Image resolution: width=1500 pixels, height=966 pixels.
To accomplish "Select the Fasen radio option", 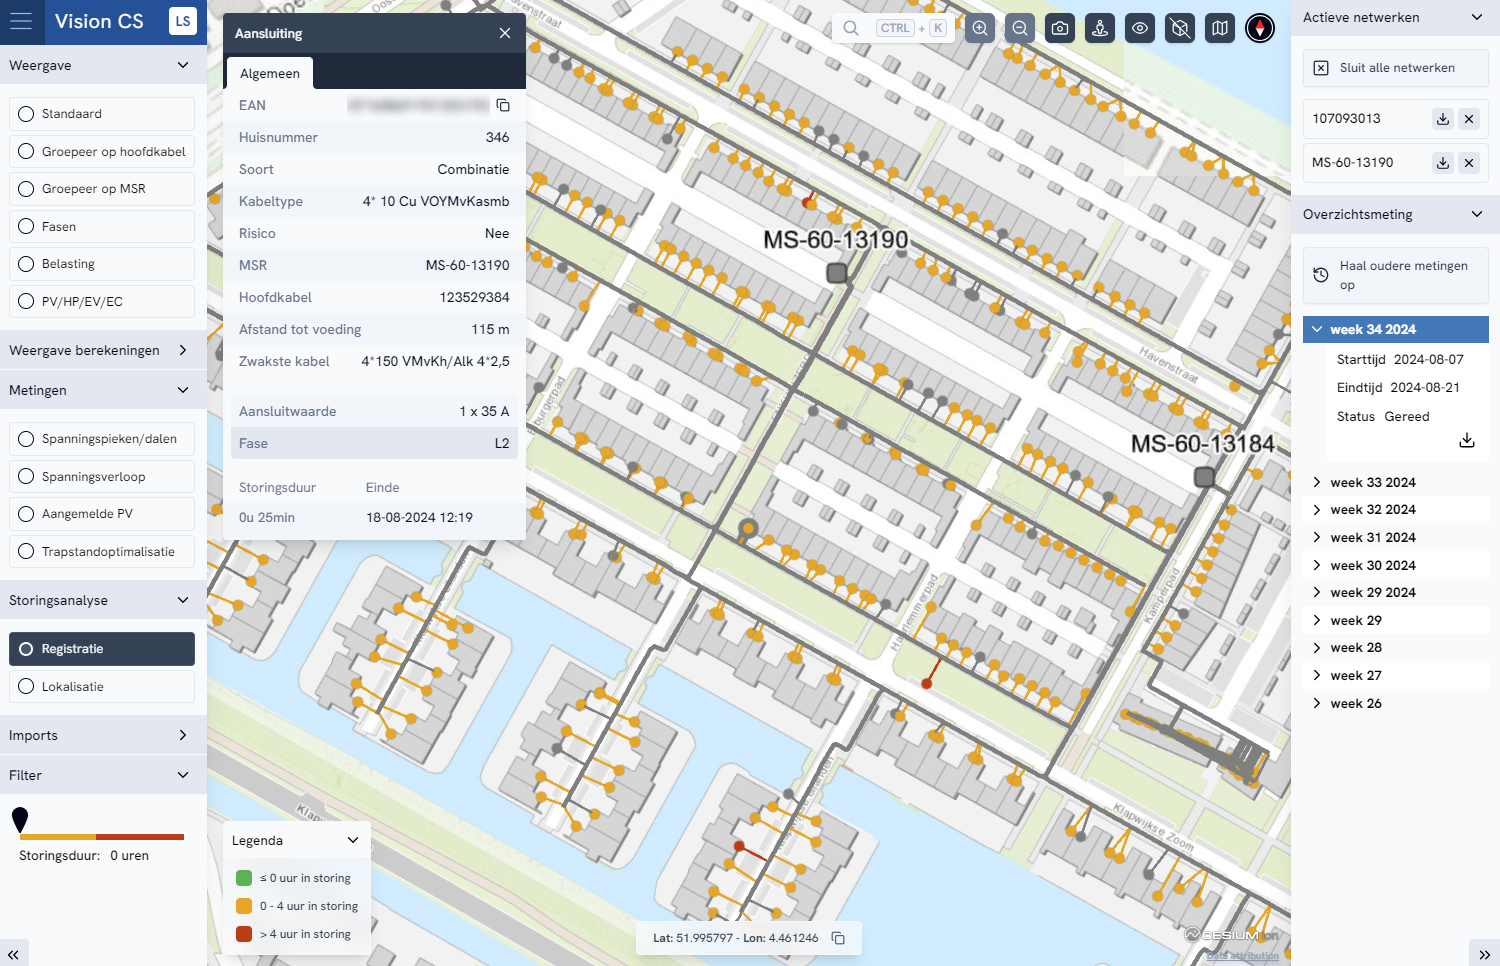I will coord(102,227).
